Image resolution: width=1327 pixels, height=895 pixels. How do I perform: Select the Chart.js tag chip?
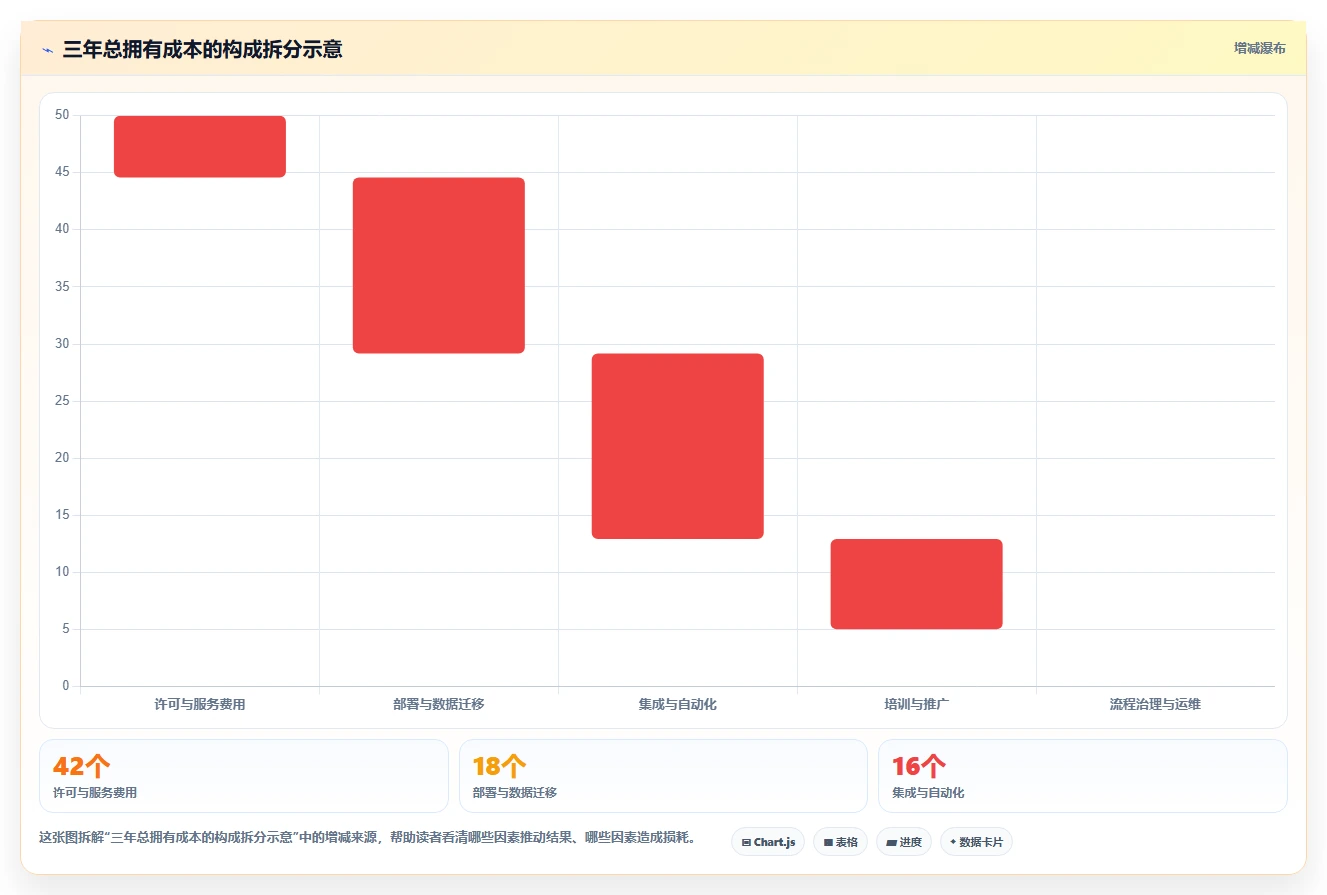(x=768, y=842)
